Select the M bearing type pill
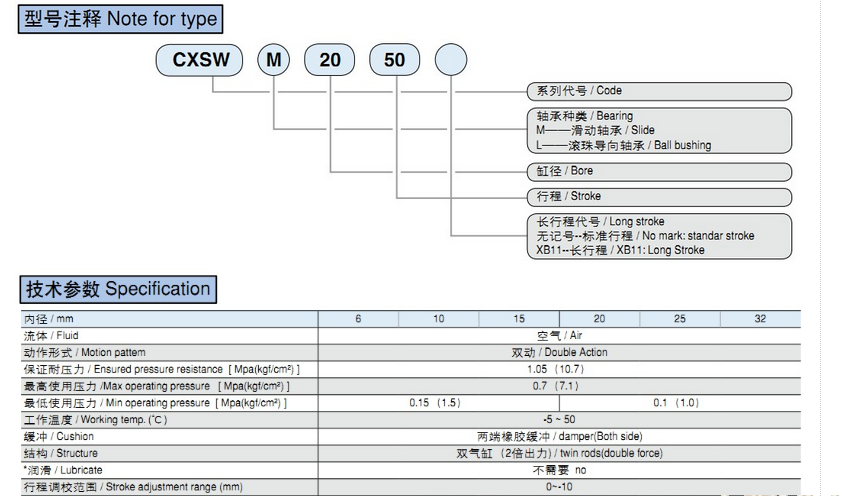The height and width of the screenshot is (496, 844). tap(273, 60)
